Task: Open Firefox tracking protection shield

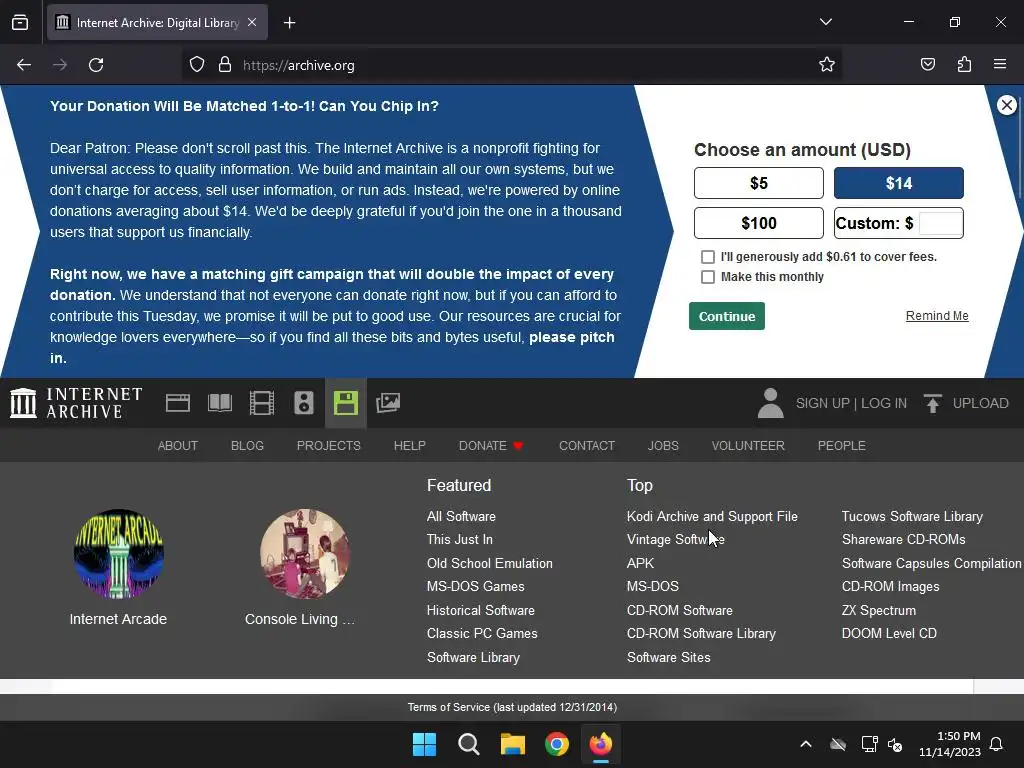Action: pyautogui.click(x=197, y=65)
